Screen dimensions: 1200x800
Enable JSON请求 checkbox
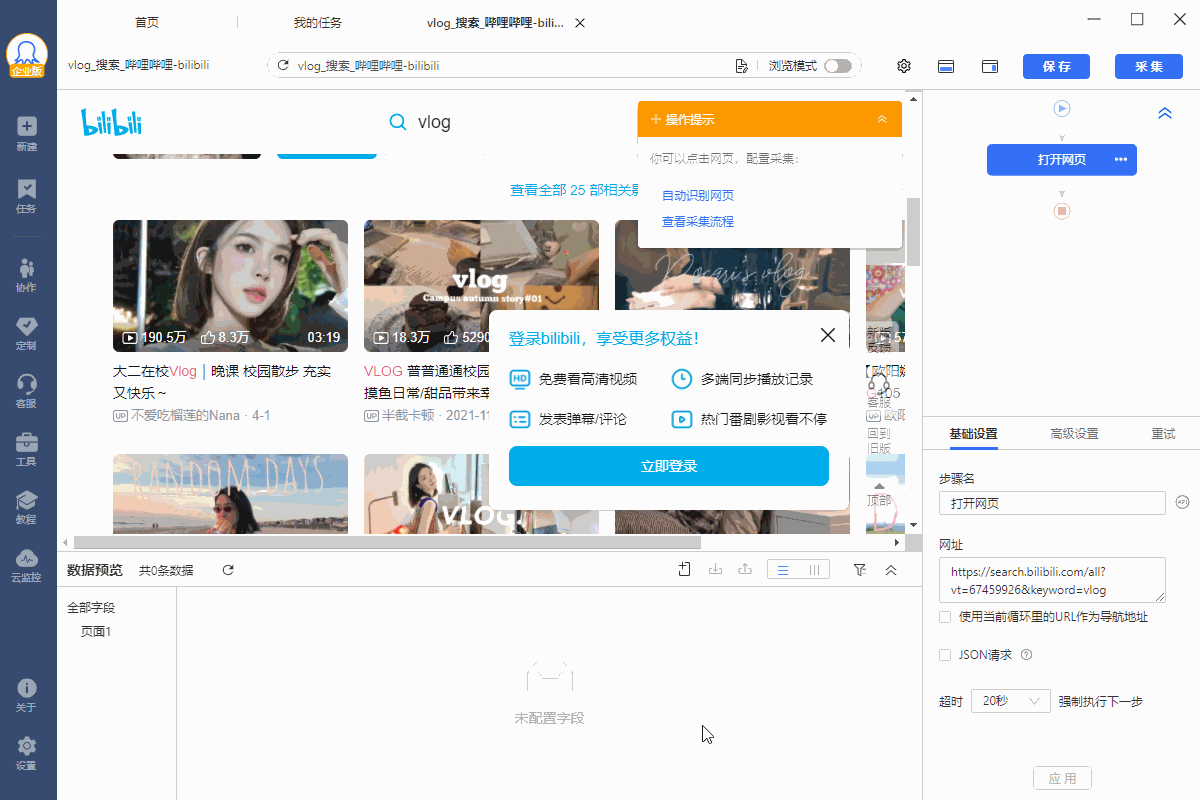coord(945,655)
